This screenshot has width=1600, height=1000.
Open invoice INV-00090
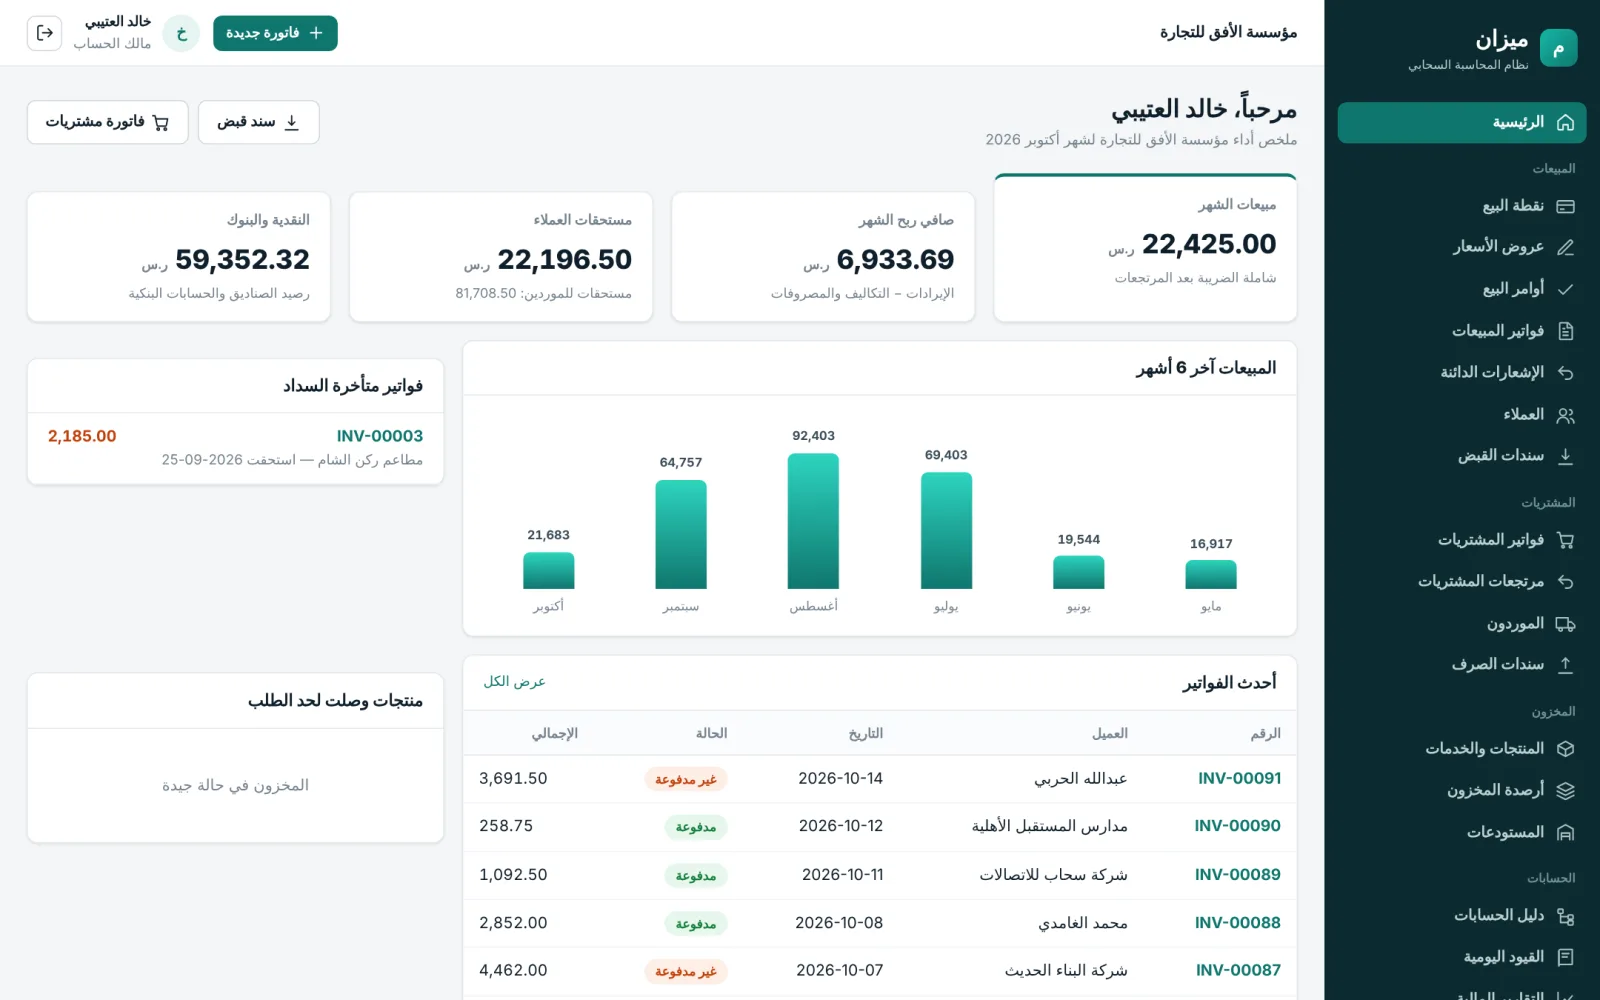click(1237, 826)
